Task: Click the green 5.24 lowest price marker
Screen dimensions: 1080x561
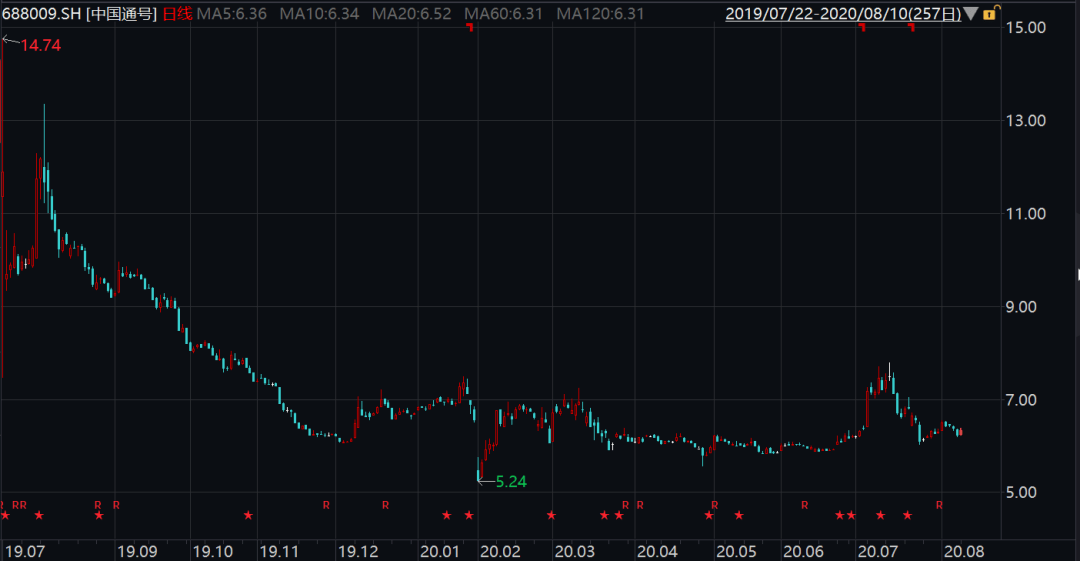Action: (510, 482)
